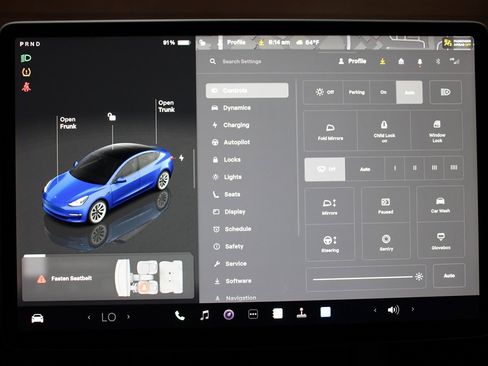Toggle the Paused dashcam button
The height and width of the screenshot is (366, 488).
(x=386, y=205)
